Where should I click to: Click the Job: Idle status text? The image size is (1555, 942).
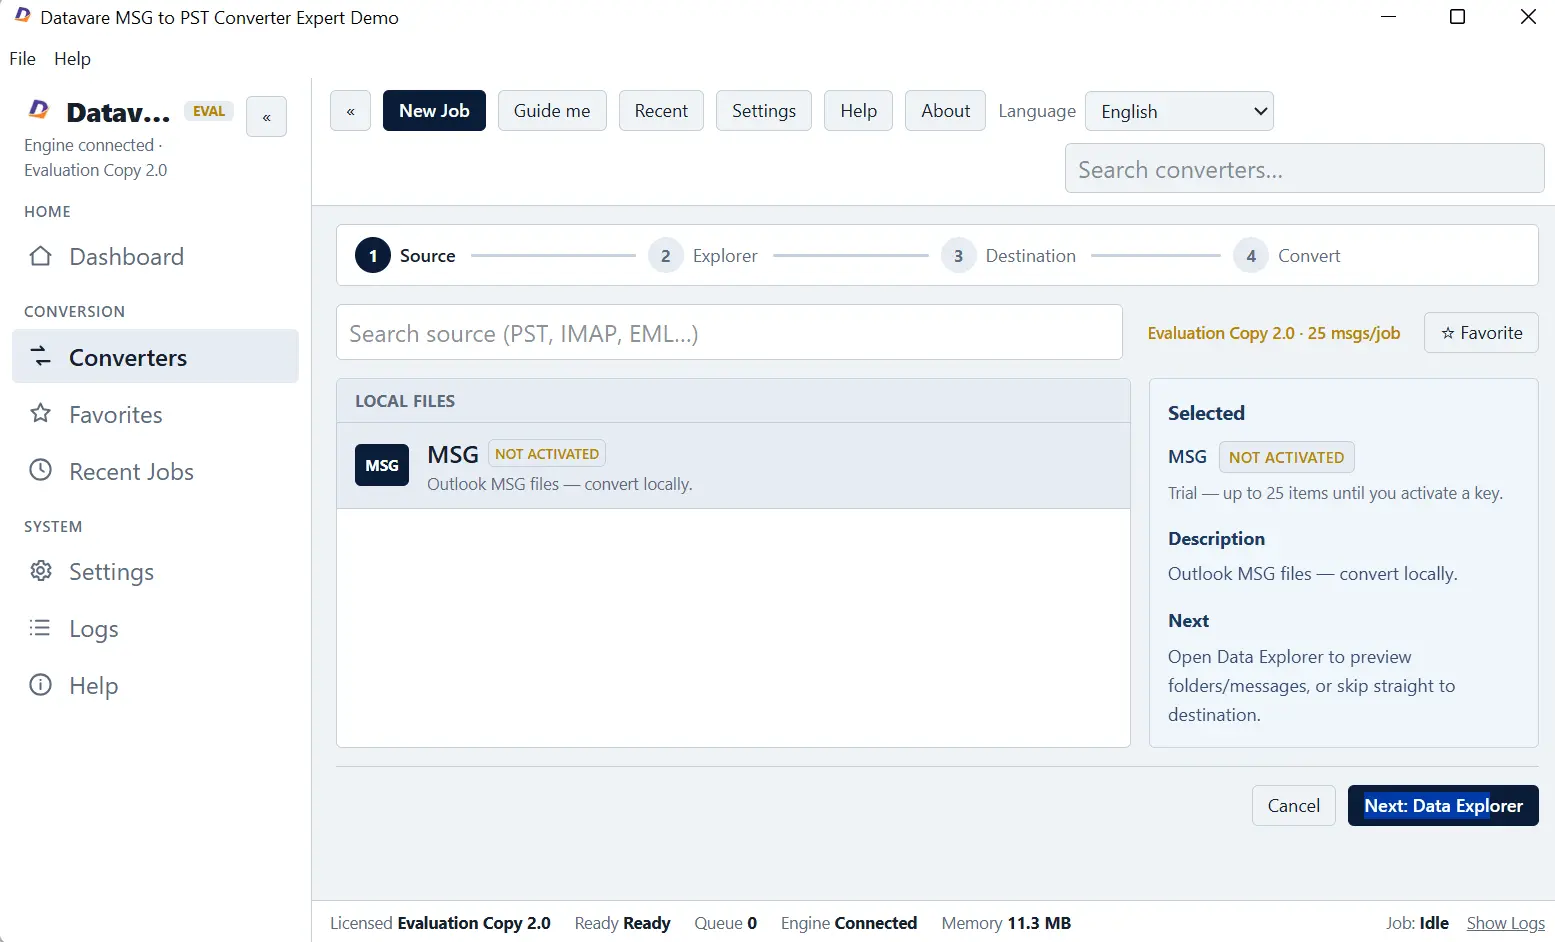coord(1417,923)
